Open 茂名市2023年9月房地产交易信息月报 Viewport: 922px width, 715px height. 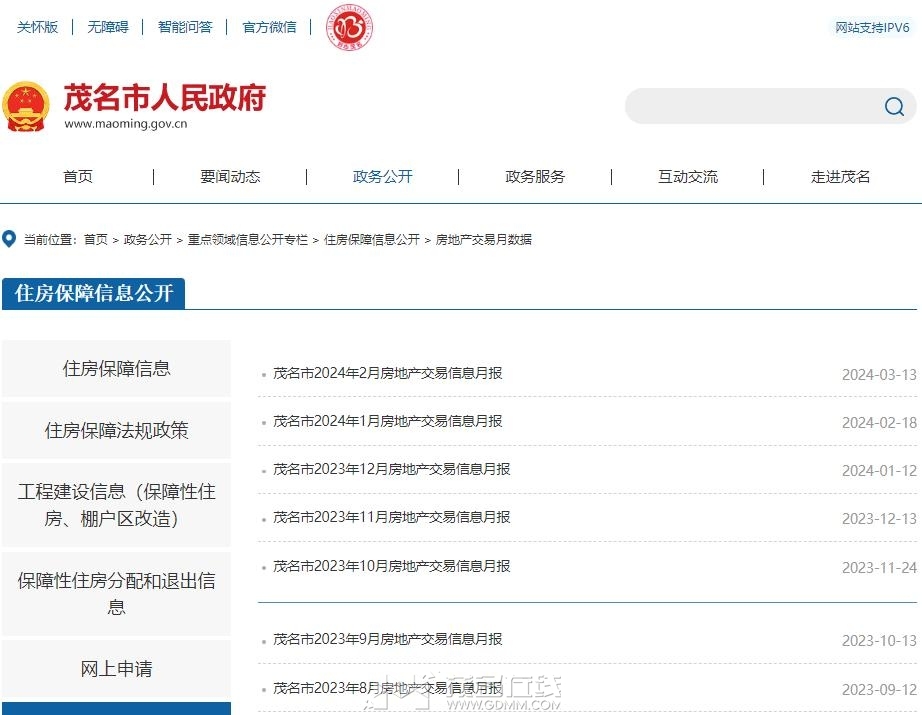(387, 639)
